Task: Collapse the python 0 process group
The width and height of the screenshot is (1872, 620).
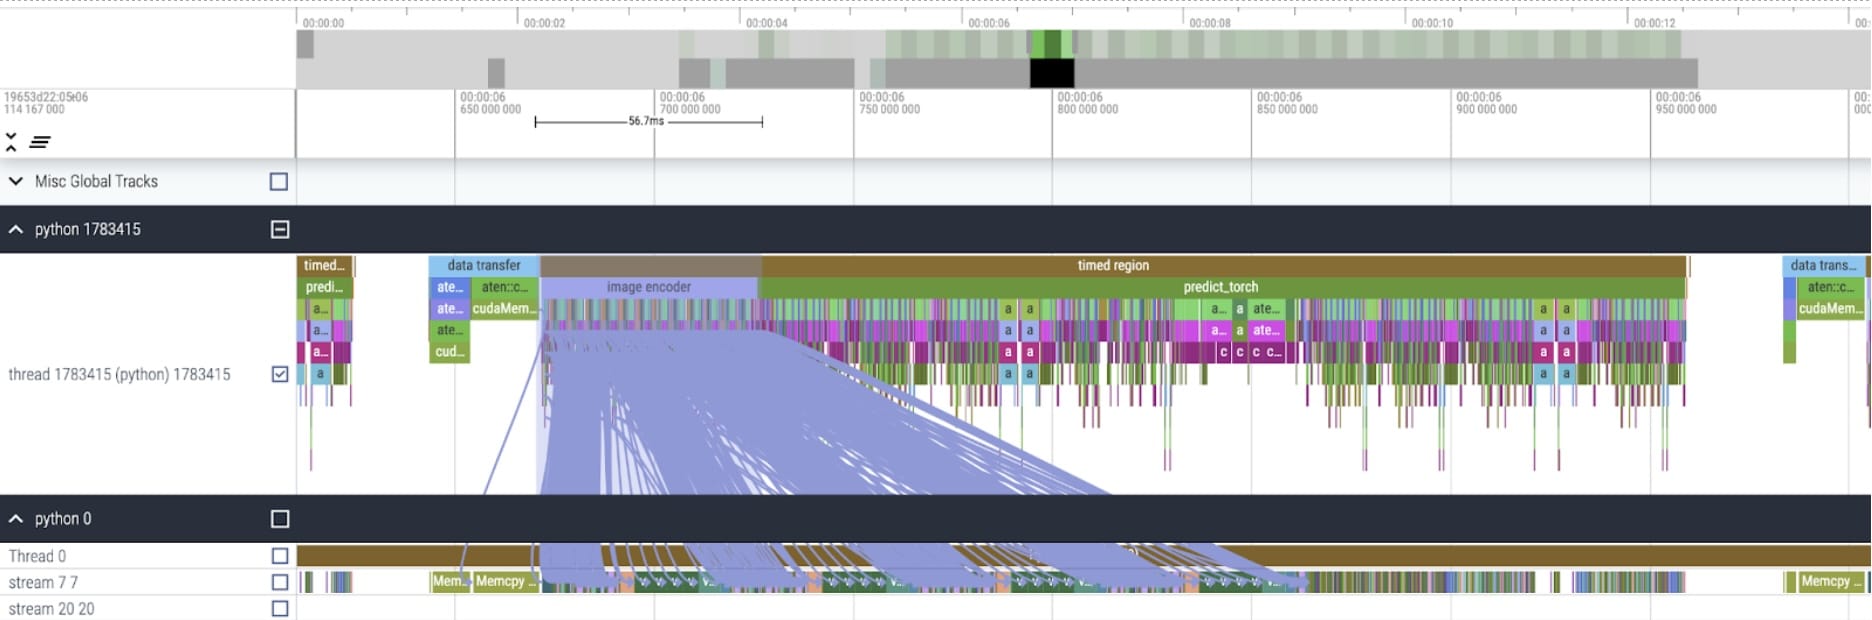Action: pyautogui.click(x=16, y=519)
